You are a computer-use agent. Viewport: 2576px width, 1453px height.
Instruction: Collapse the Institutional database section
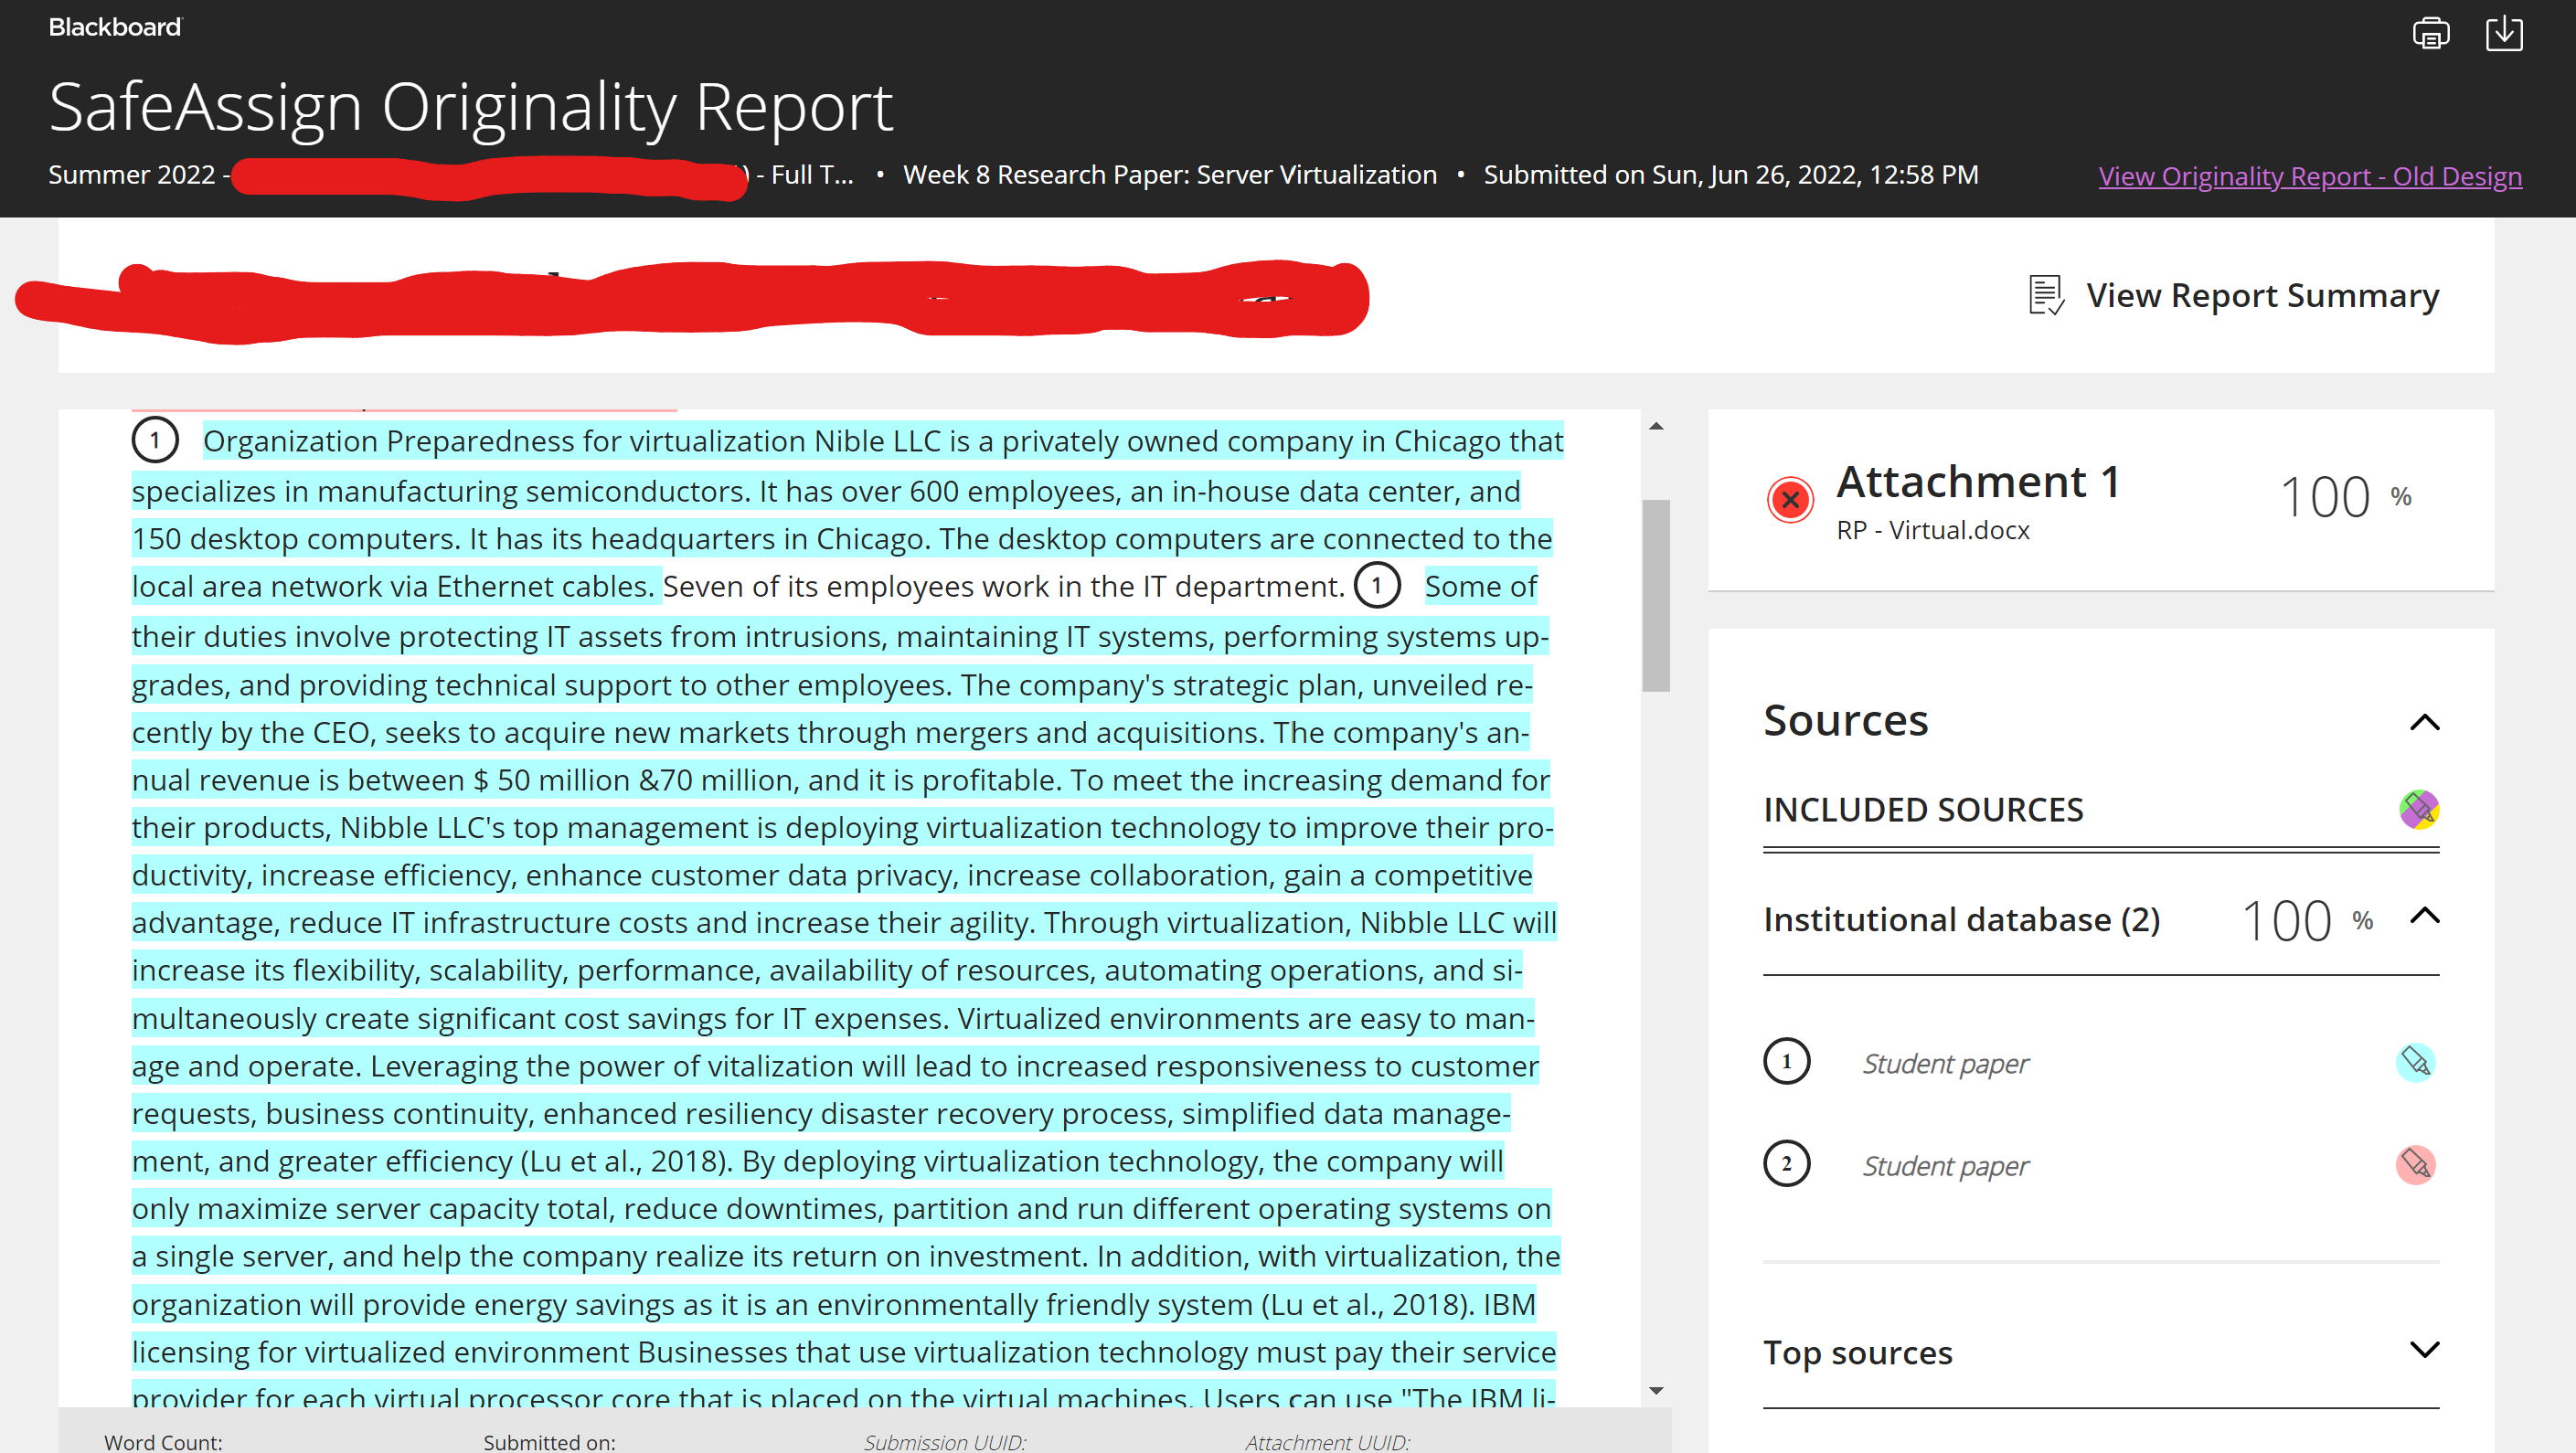click(2424, 916)
